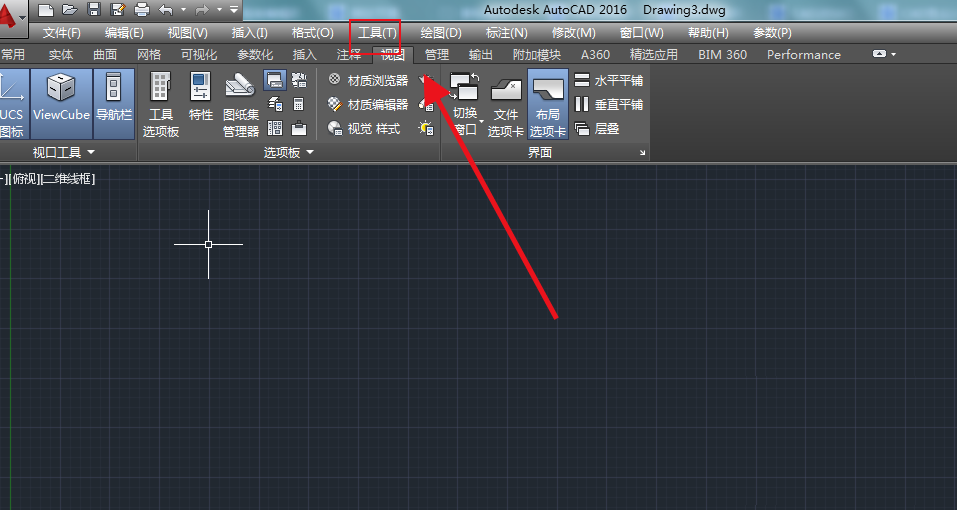Click the Save As icon with pencil
957x510 pixels.
click(x=118, y=10)
